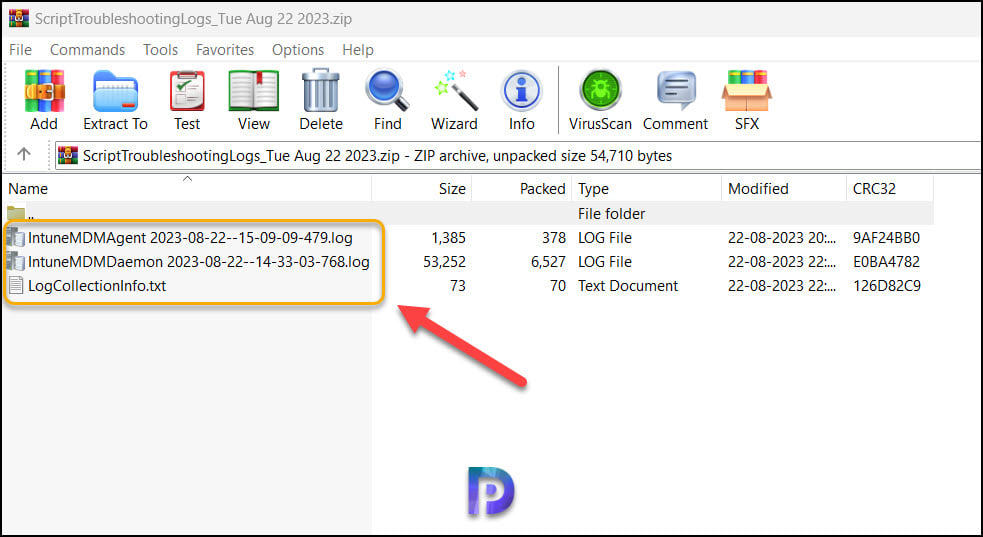Sort by the Type column header

(646, 189)
